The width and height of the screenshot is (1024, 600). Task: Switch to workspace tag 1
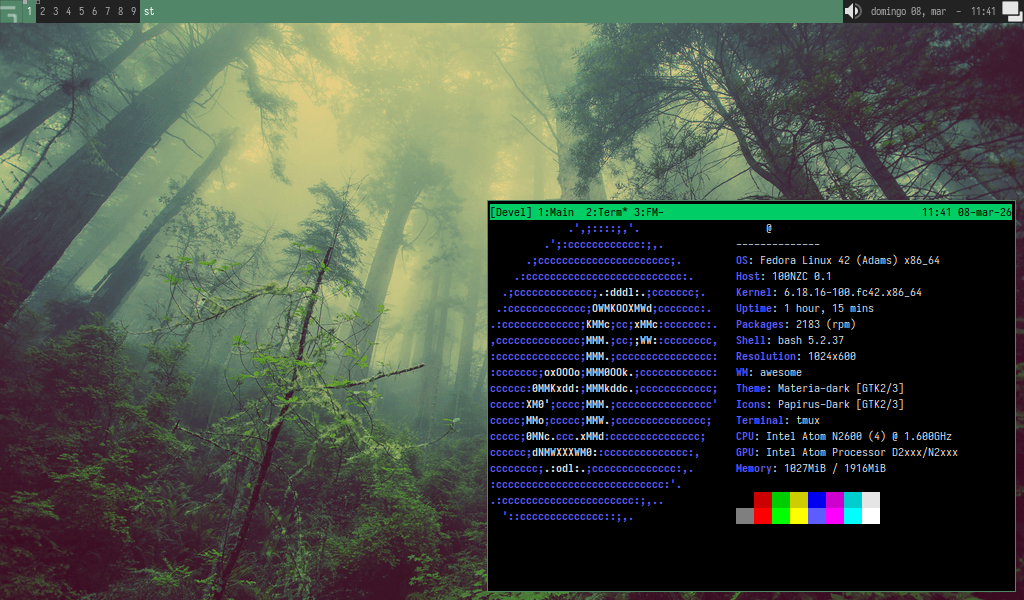(x=29, y=11)
